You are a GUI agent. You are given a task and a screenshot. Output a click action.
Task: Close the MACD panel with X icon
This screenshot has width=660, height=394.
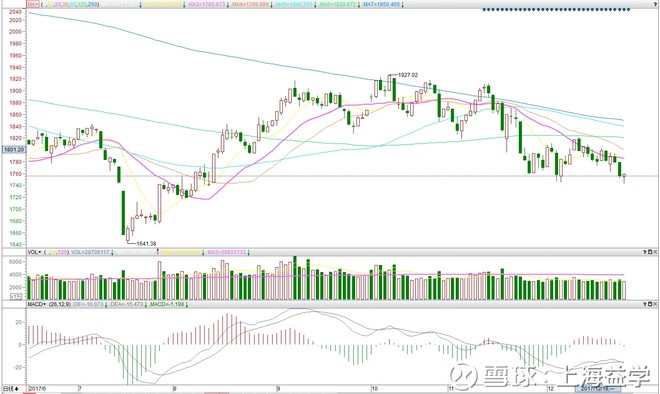tap(655, 304)
